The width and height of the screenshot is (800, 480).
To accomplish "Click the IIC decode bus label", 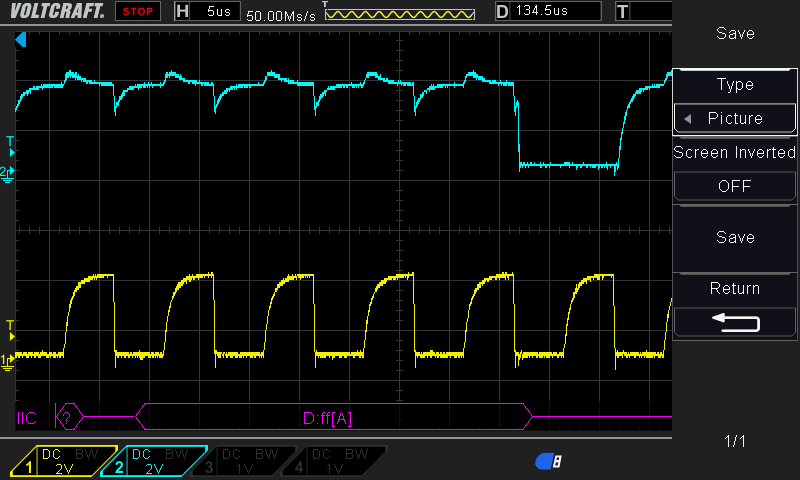I will [27, 417].
